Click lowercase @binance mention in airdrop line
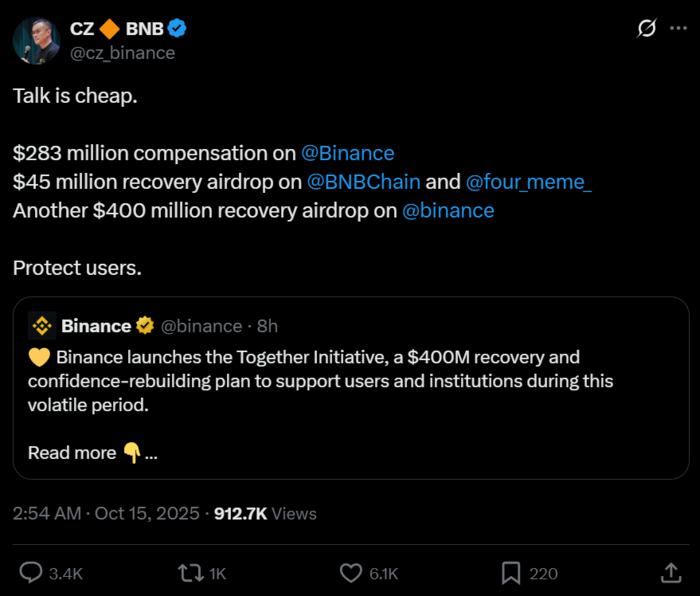 point(447,211)
